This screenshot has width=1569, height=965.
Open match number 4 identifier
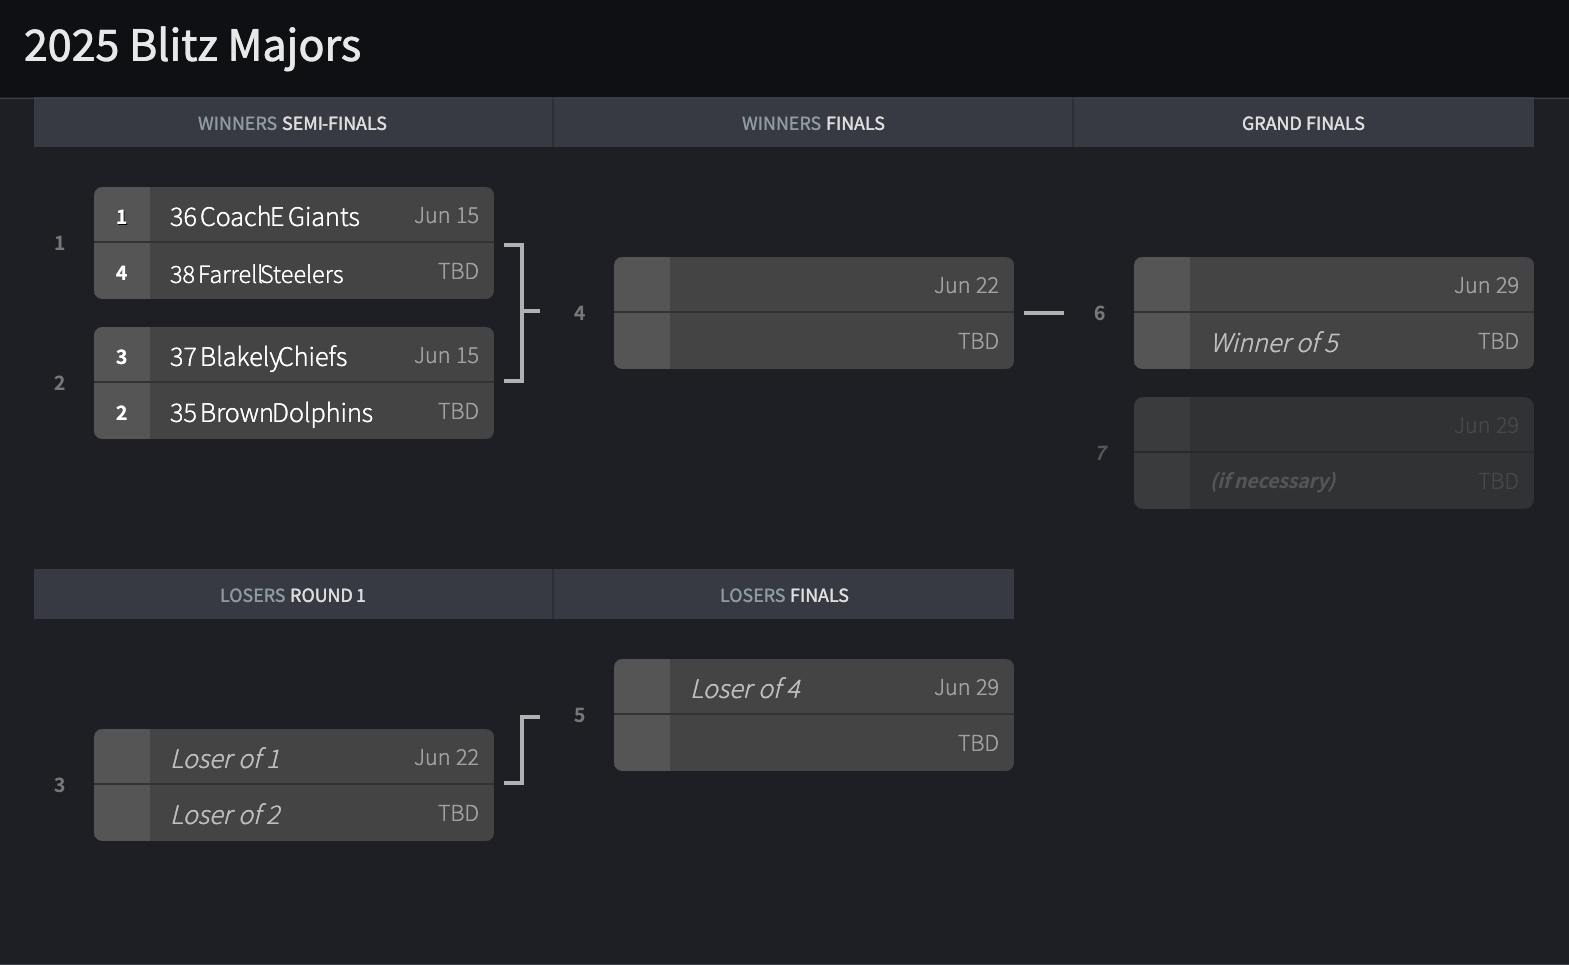pos(579,313)
